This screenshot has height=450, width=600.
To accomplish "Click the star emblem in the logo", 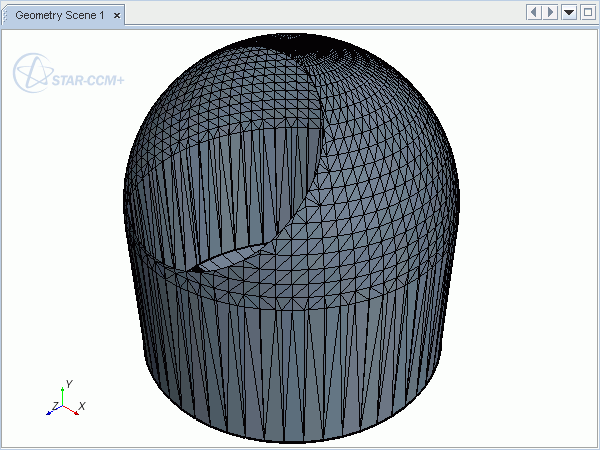I will point(32,73).
